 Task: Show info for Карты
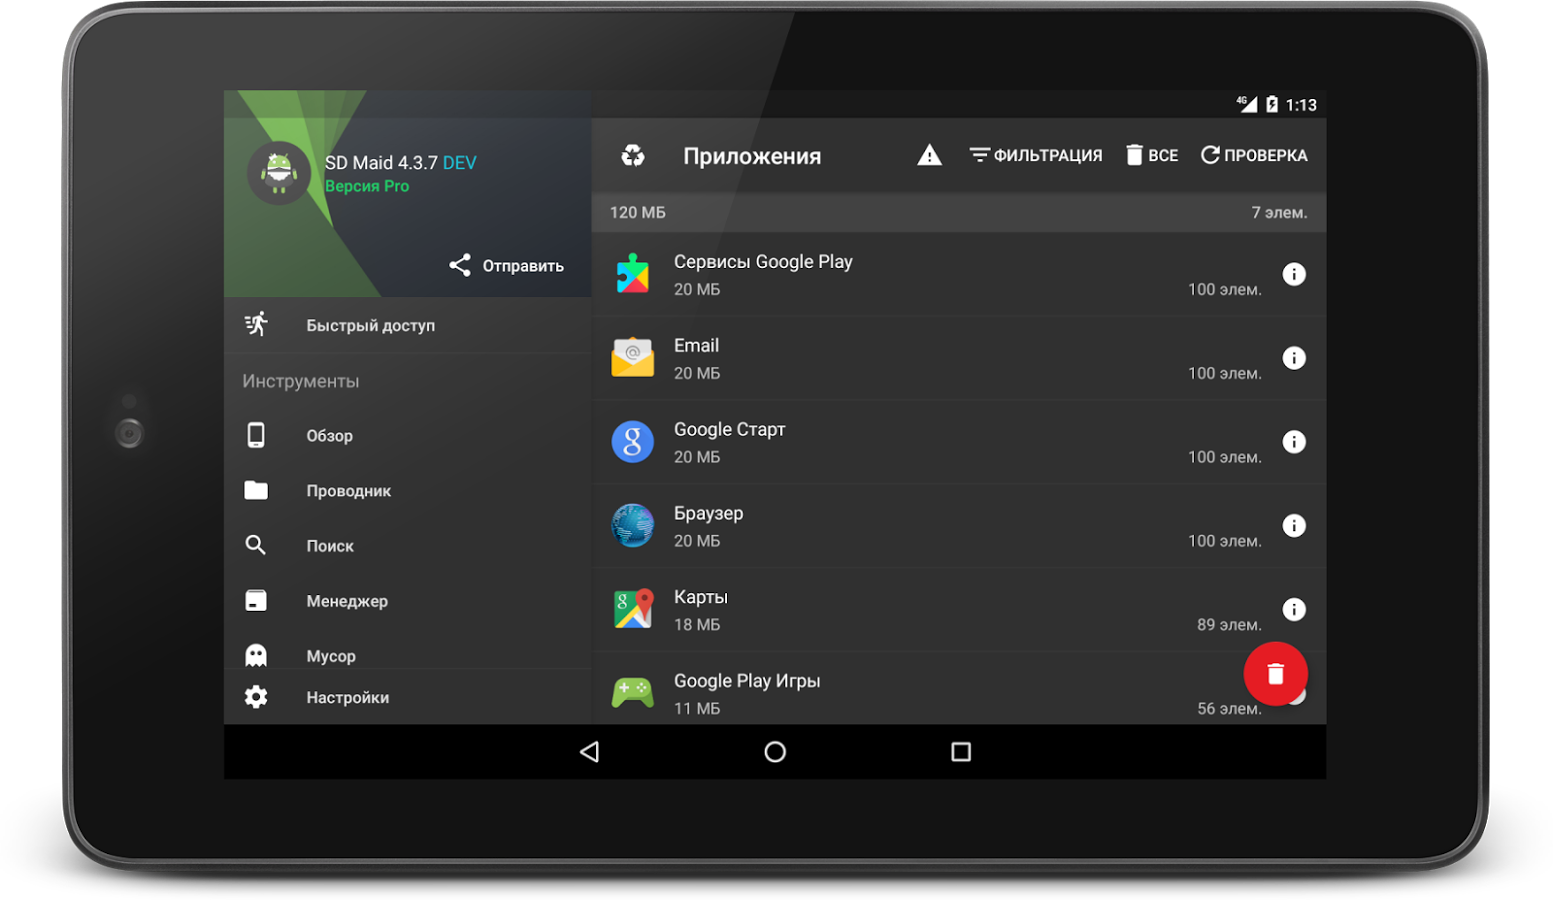tap(1294, 609)
